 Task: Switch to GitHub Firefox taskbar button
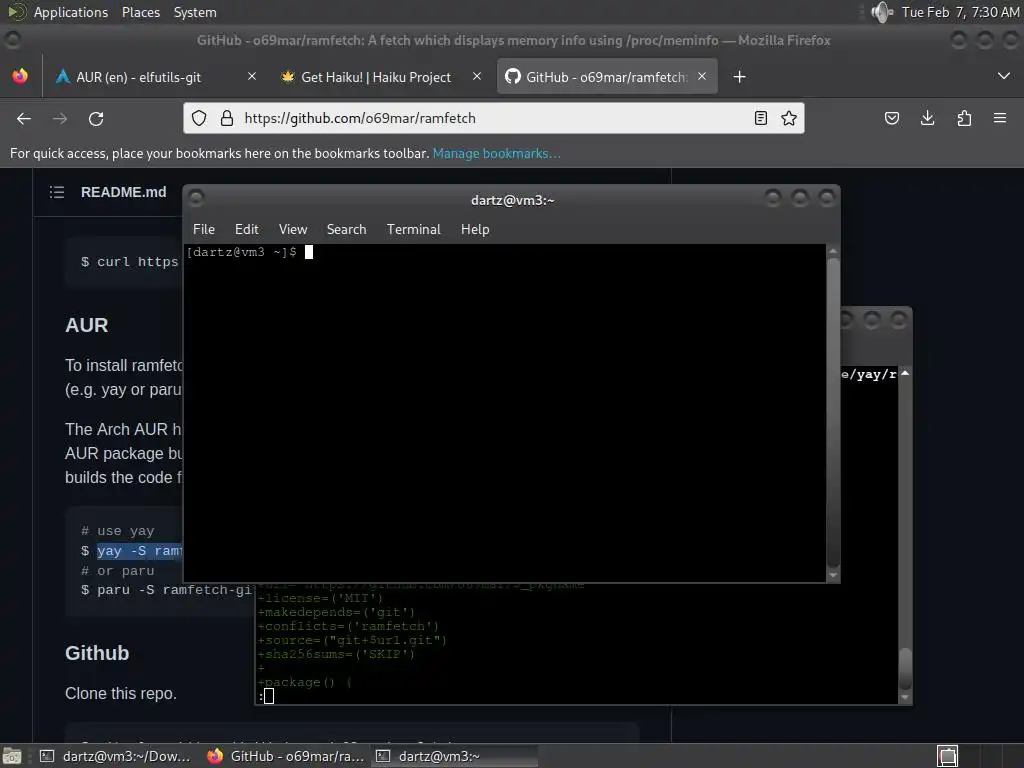pyautogui.click(x=286, y=756)
